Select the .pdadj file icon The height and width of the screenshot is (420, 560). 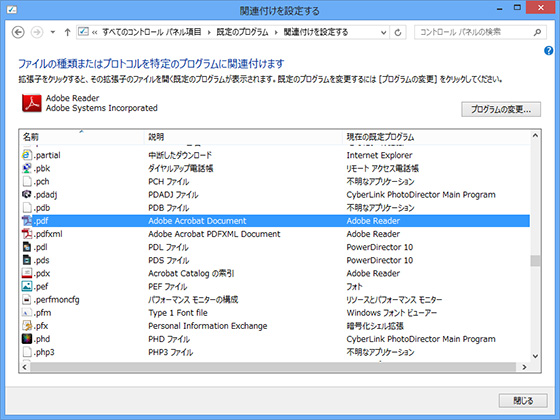[27, 194]
